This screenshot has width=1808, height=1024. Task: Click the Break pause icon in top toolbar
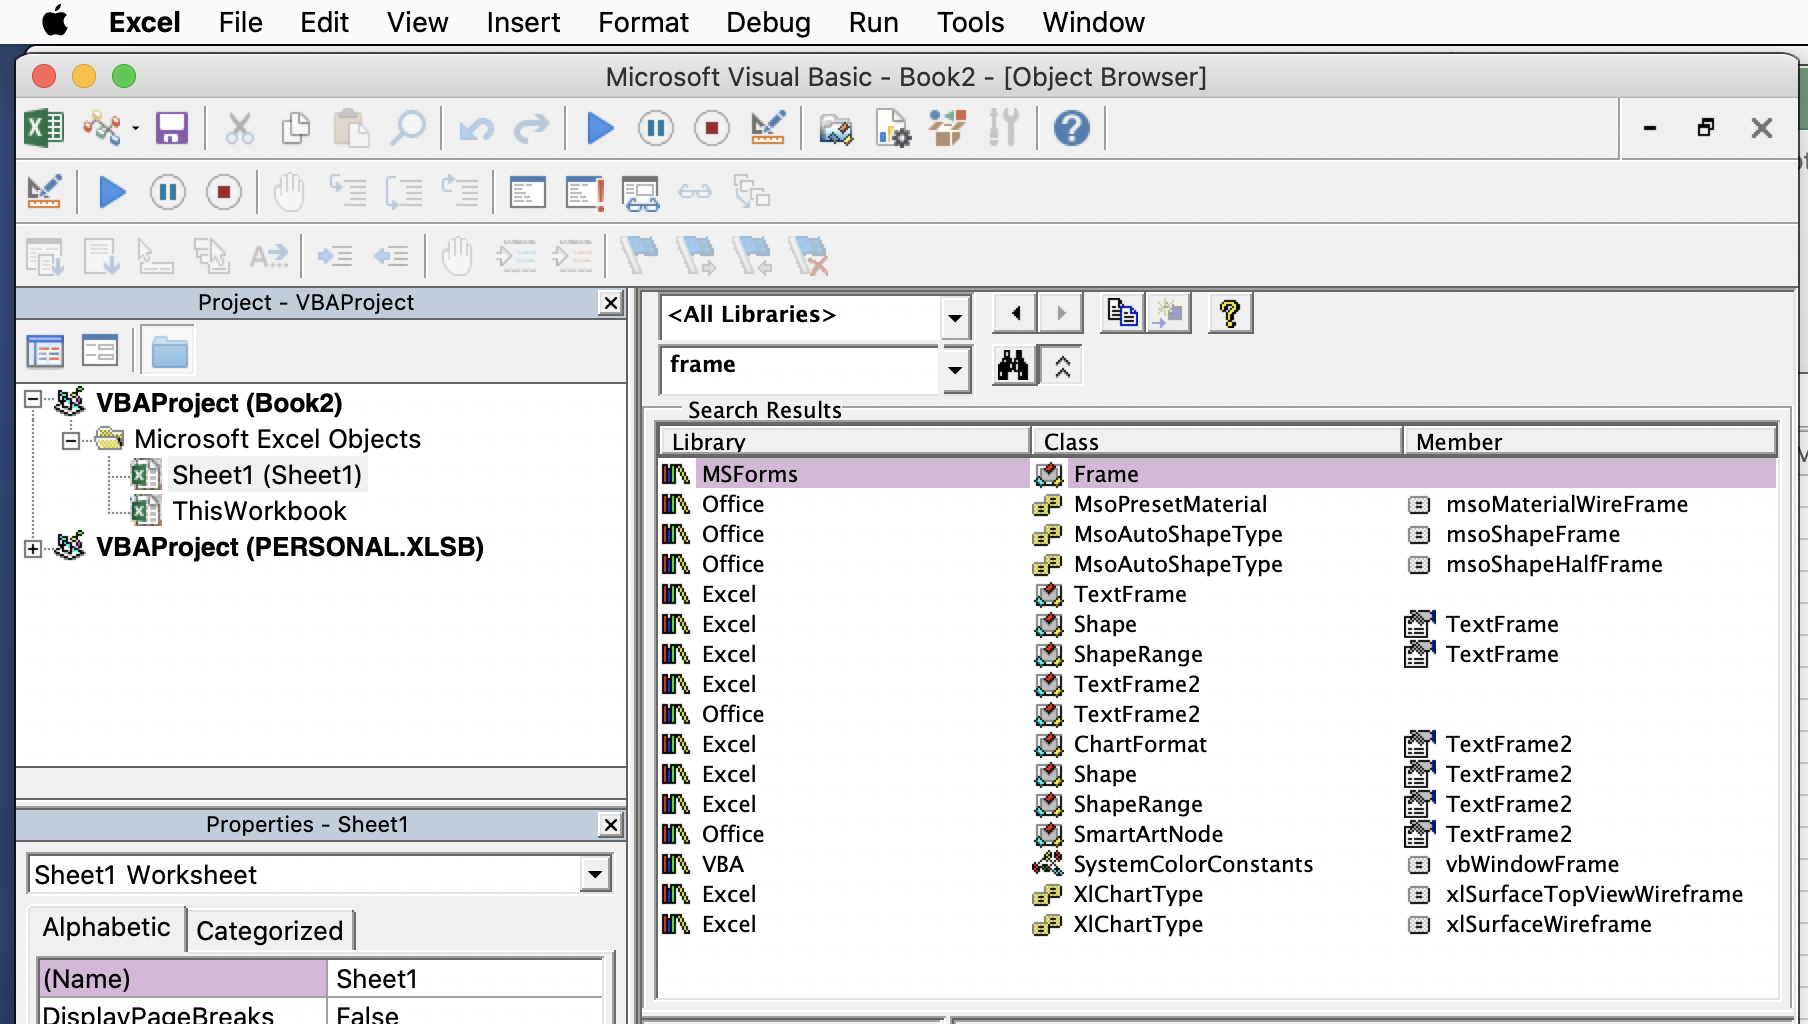point(656,128)
